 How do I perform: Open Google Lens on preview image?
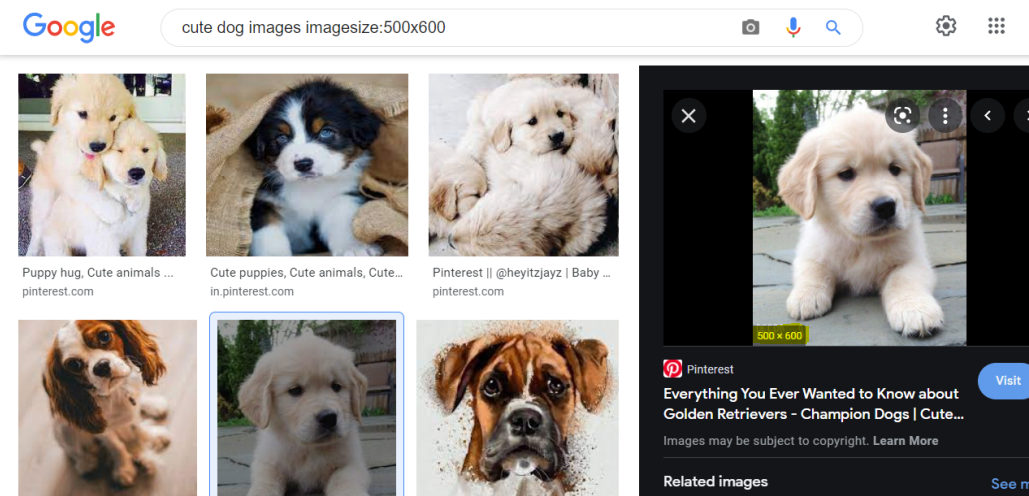[902, 116]
